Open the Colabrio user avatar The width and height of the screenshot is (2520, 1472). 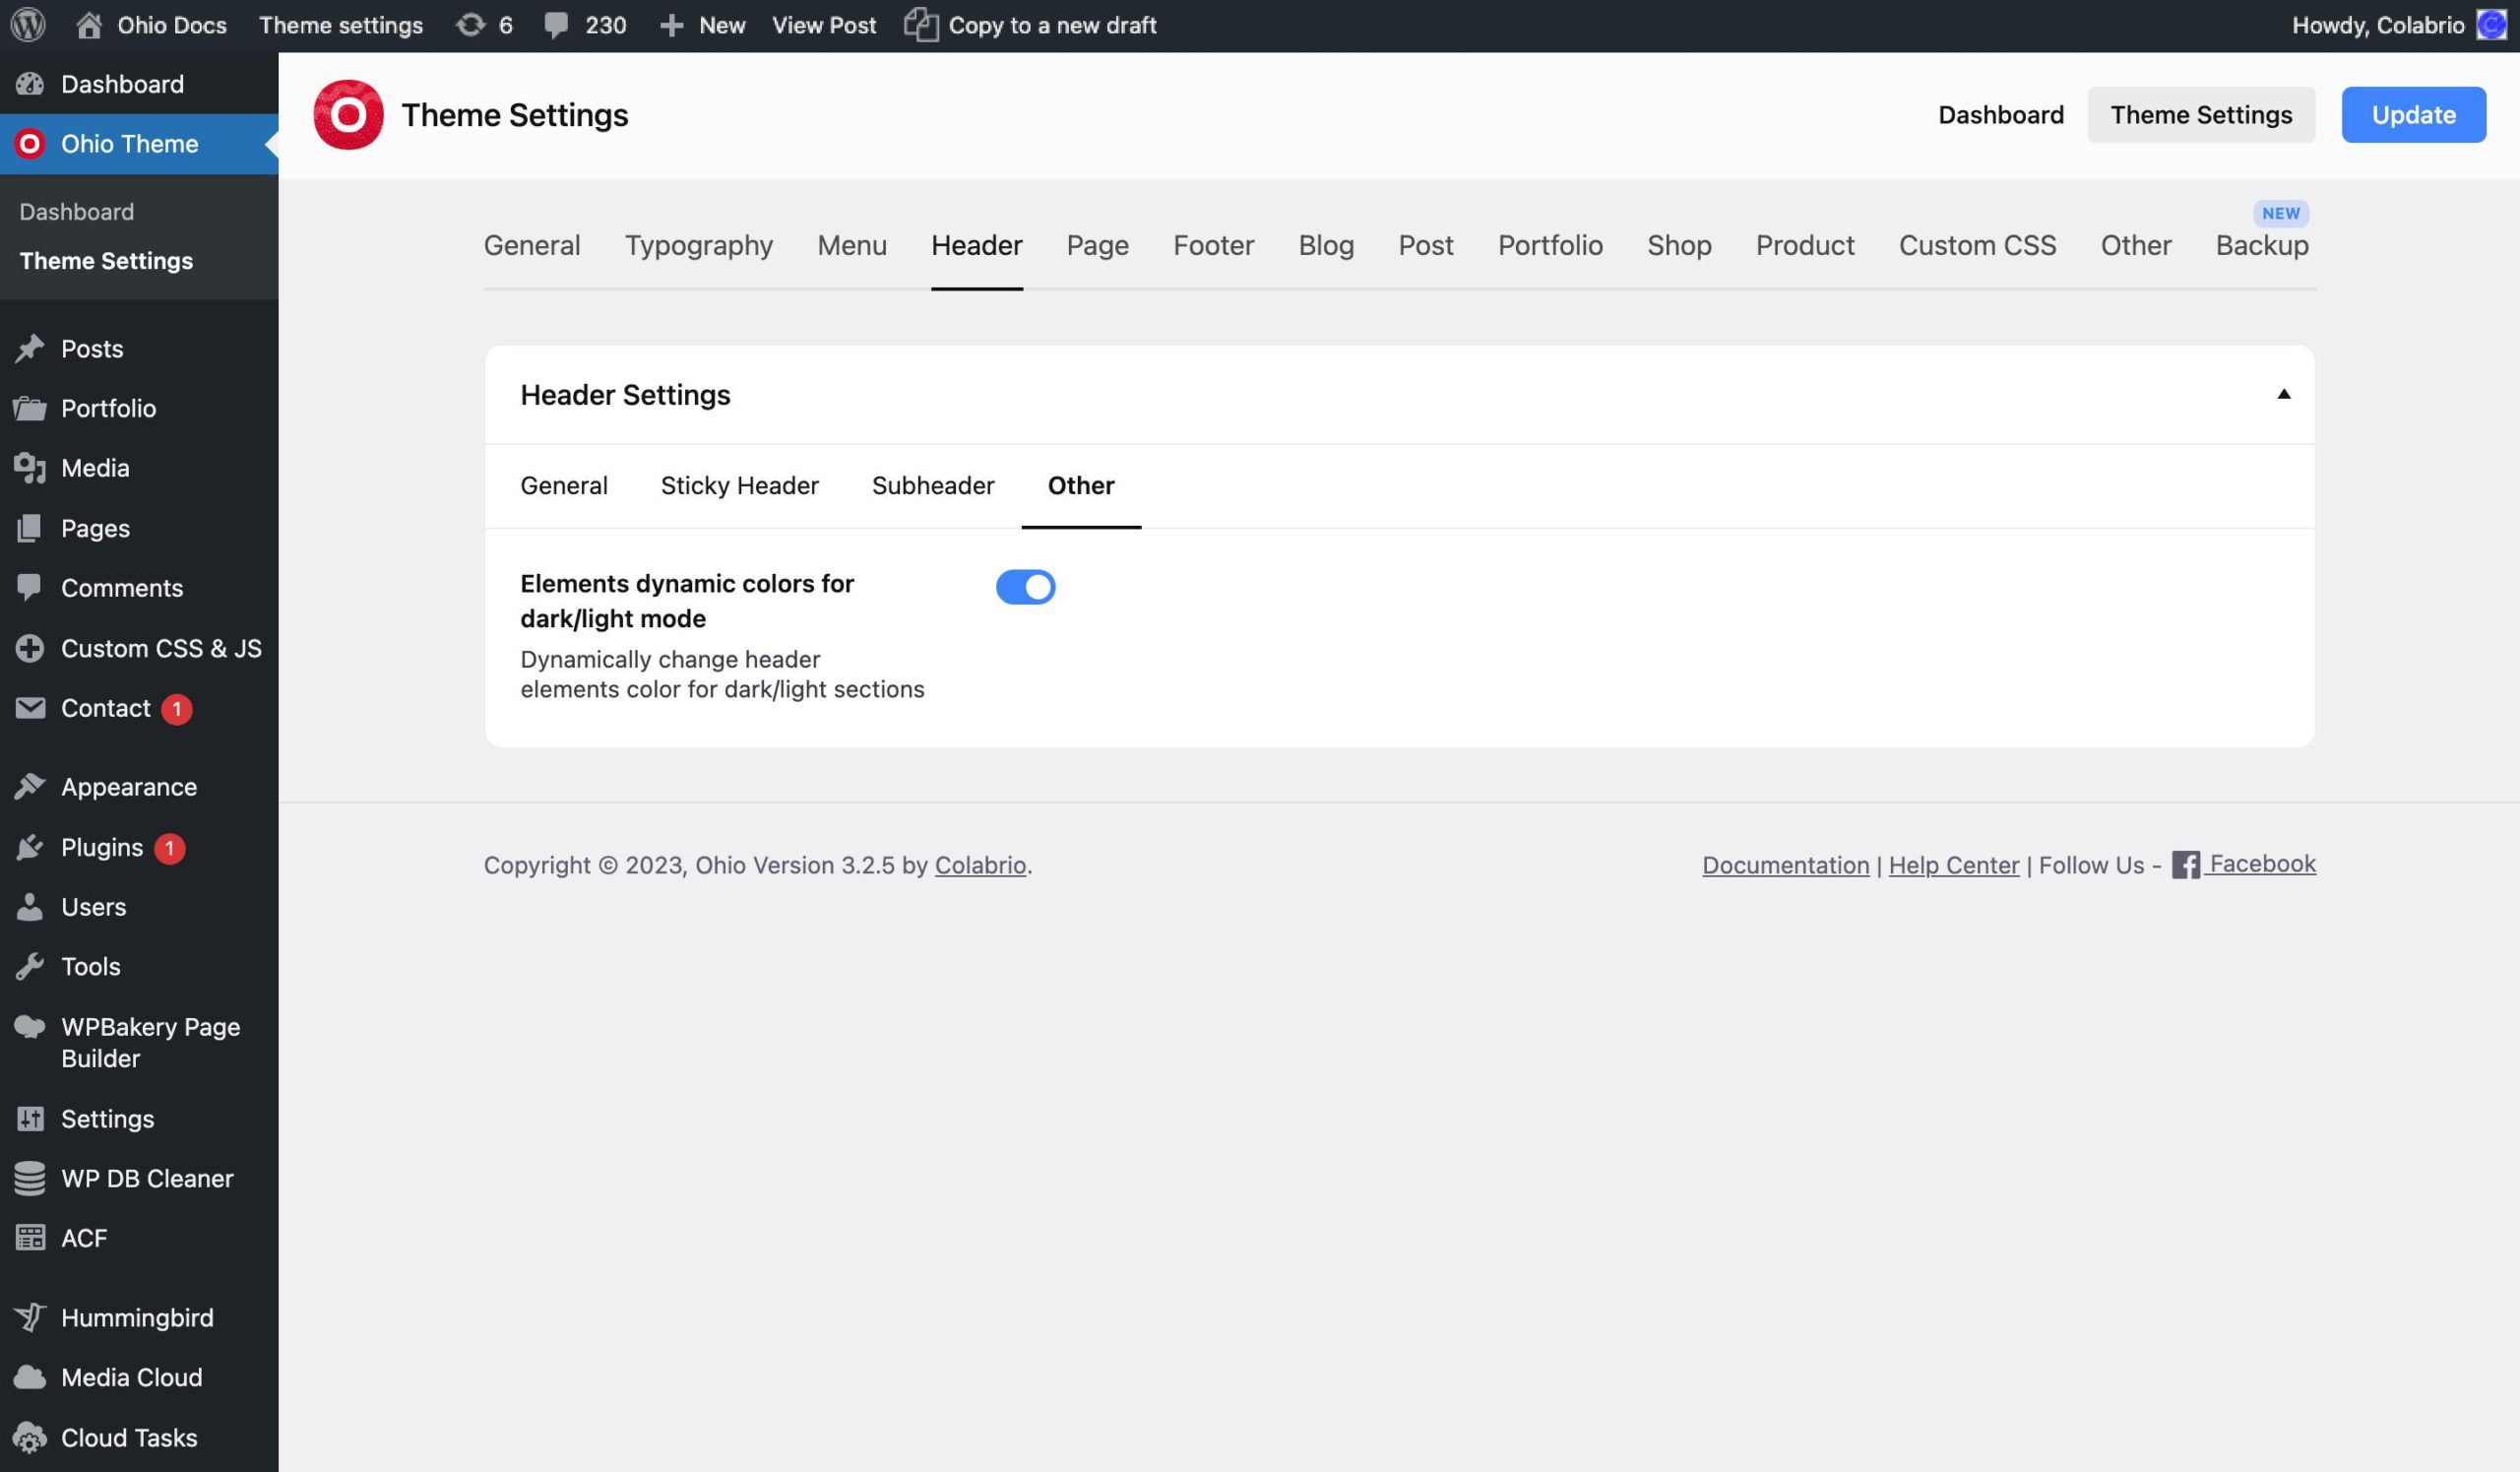2491,25
